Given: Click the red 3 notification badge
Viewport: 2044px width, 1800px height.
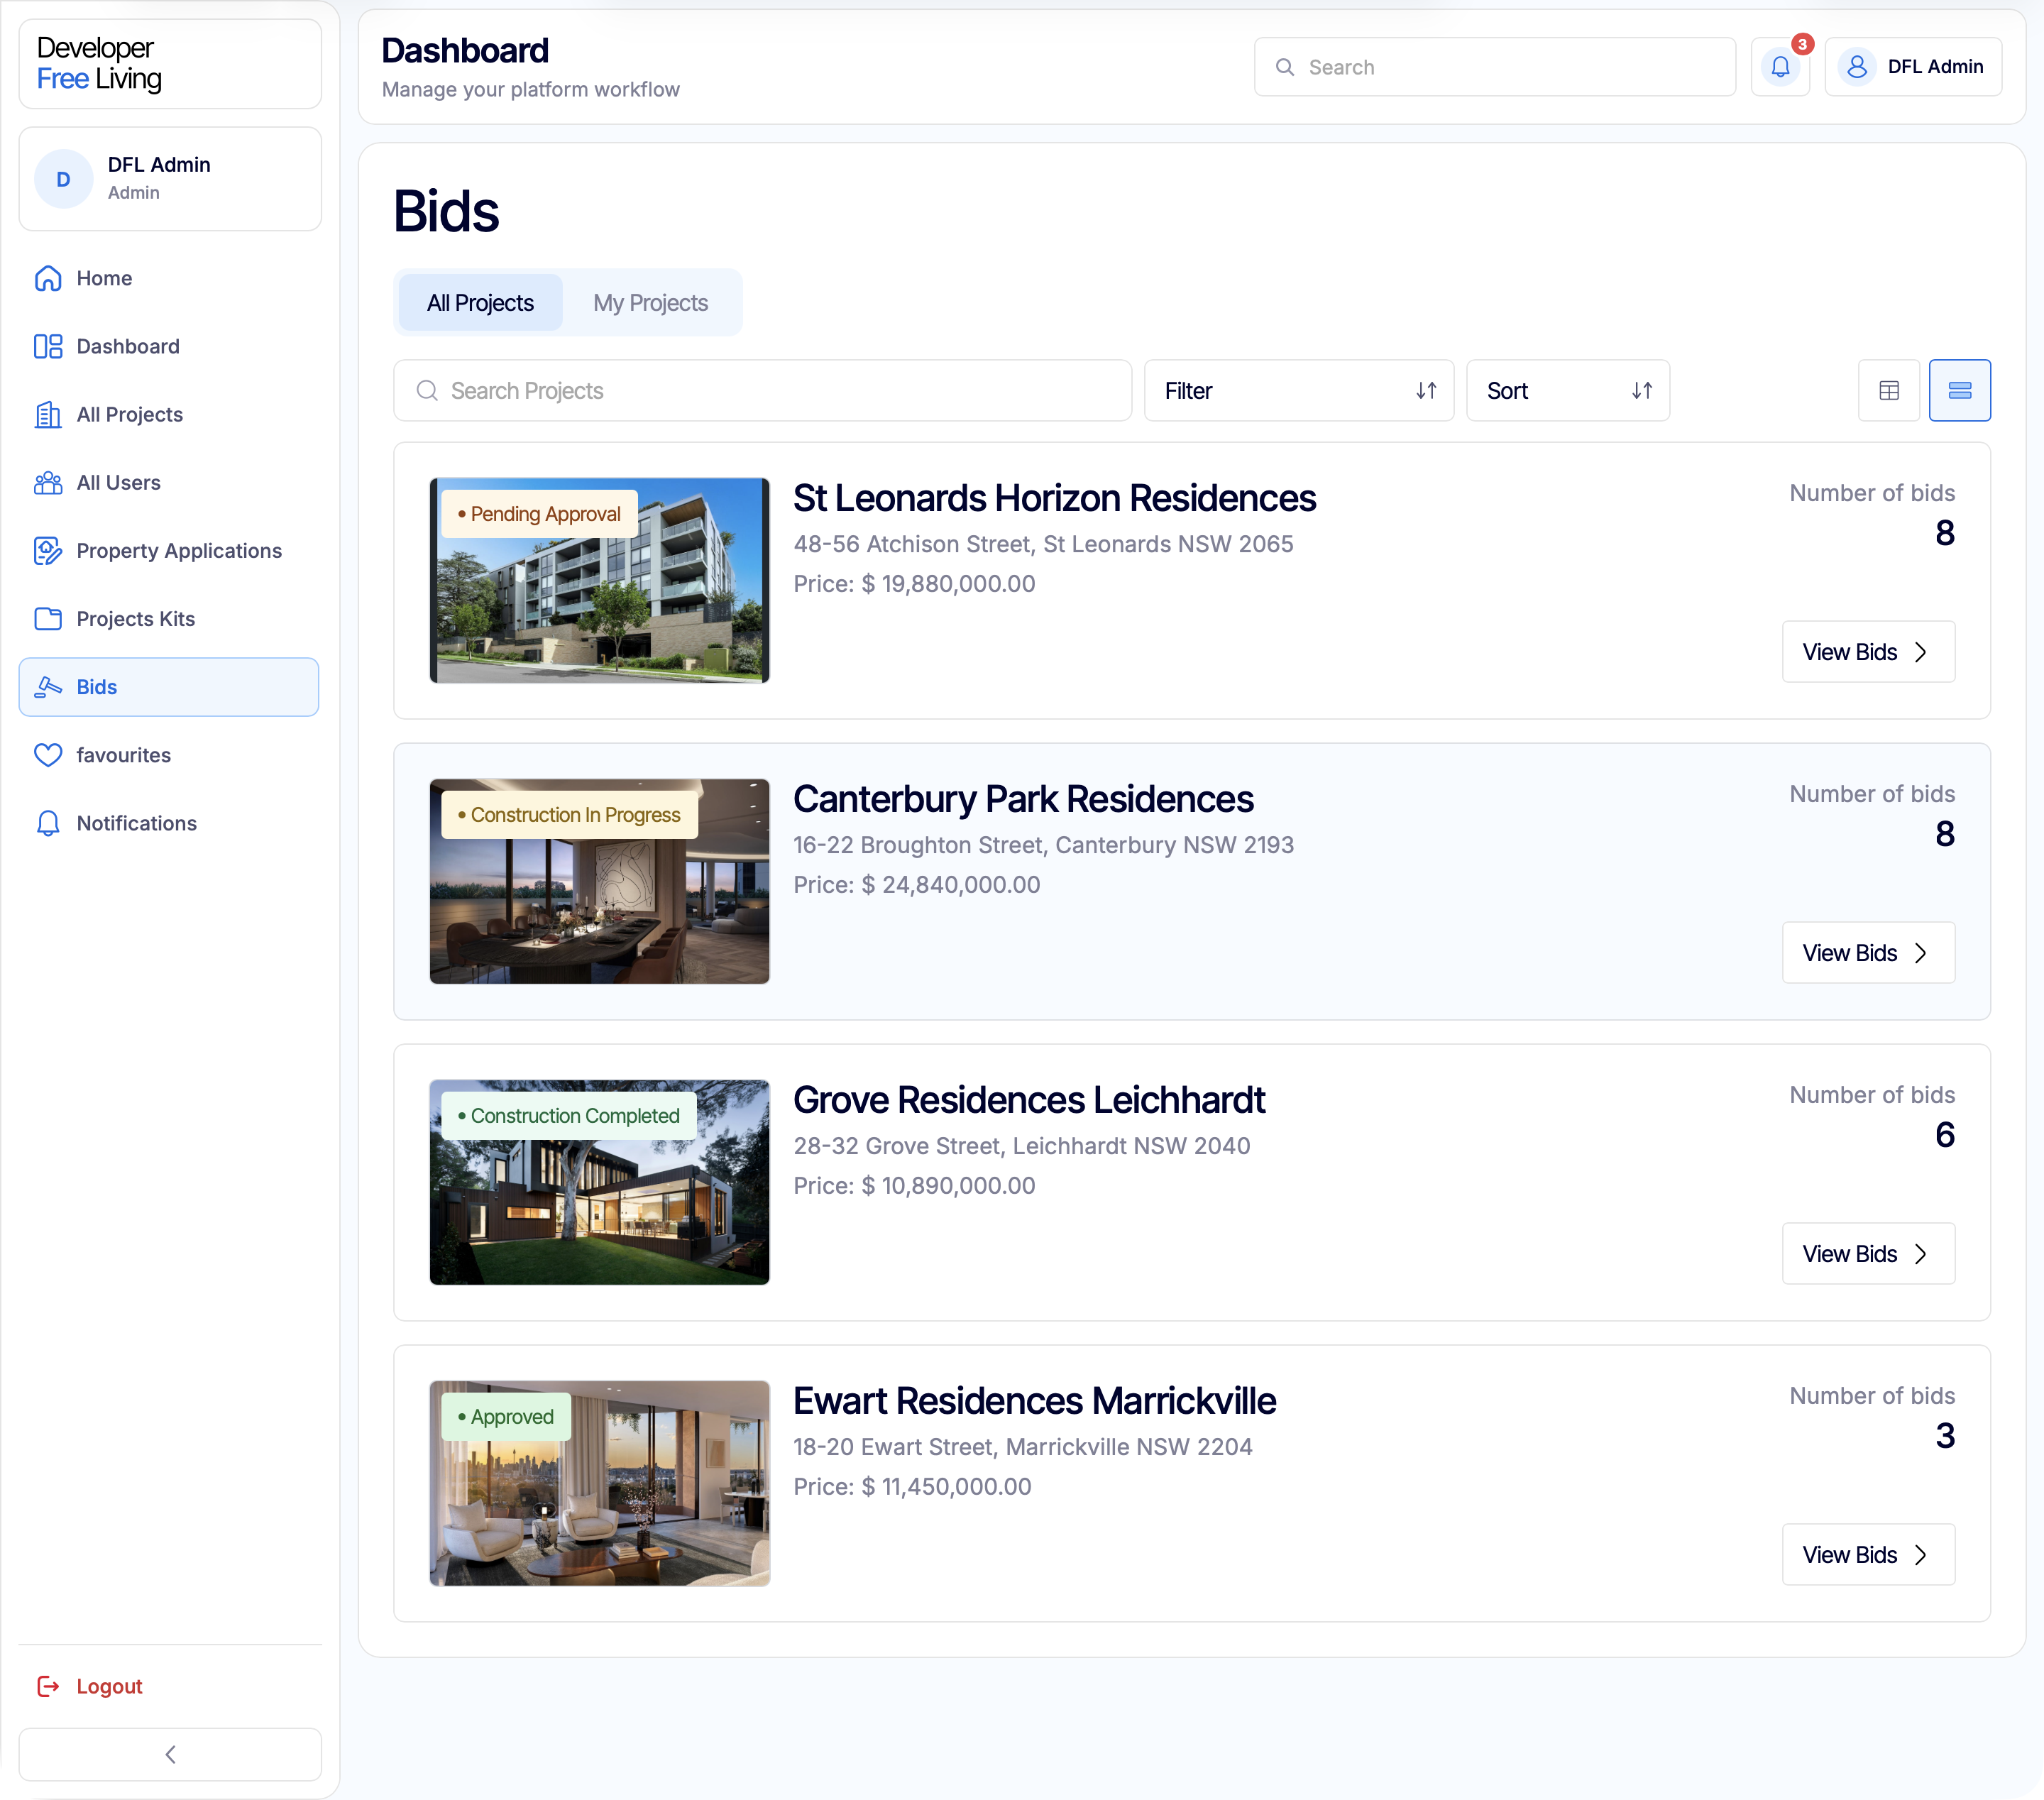Looking at the screenshot, I should tap(1802, 44).
